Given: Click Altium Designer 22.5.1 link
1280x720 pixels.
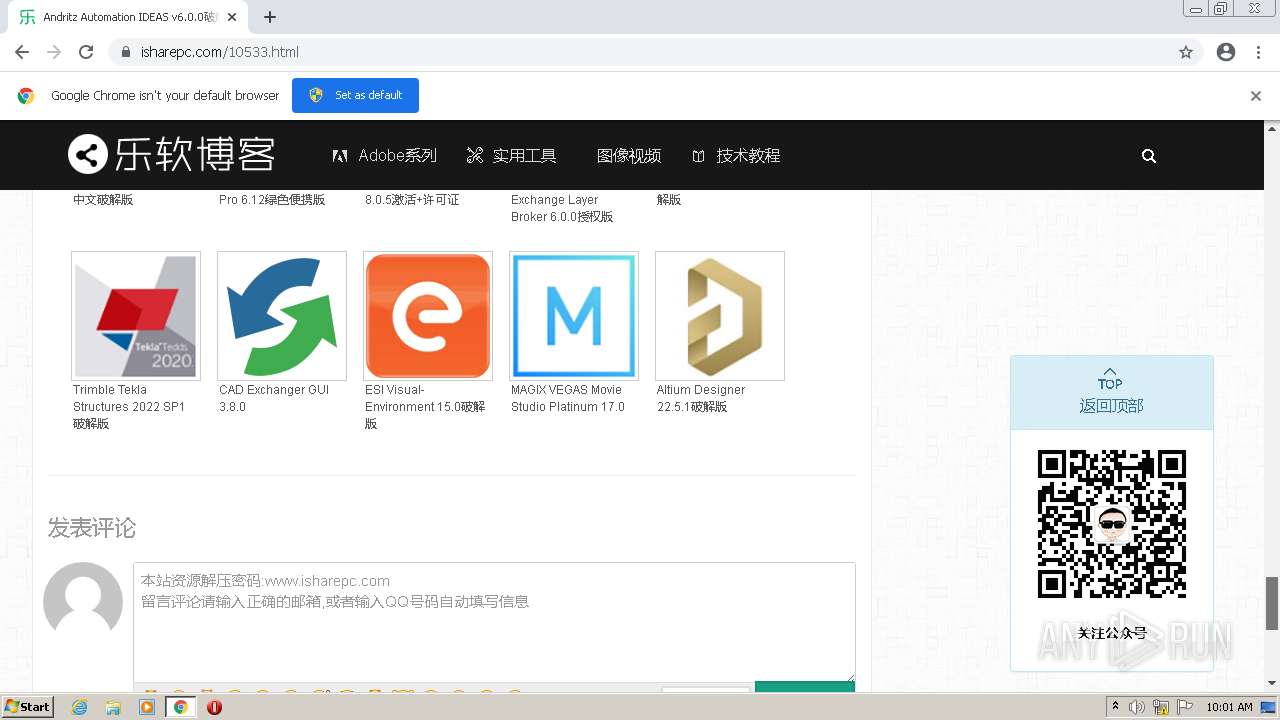Looking at the screenshot, I should point(701,398).
